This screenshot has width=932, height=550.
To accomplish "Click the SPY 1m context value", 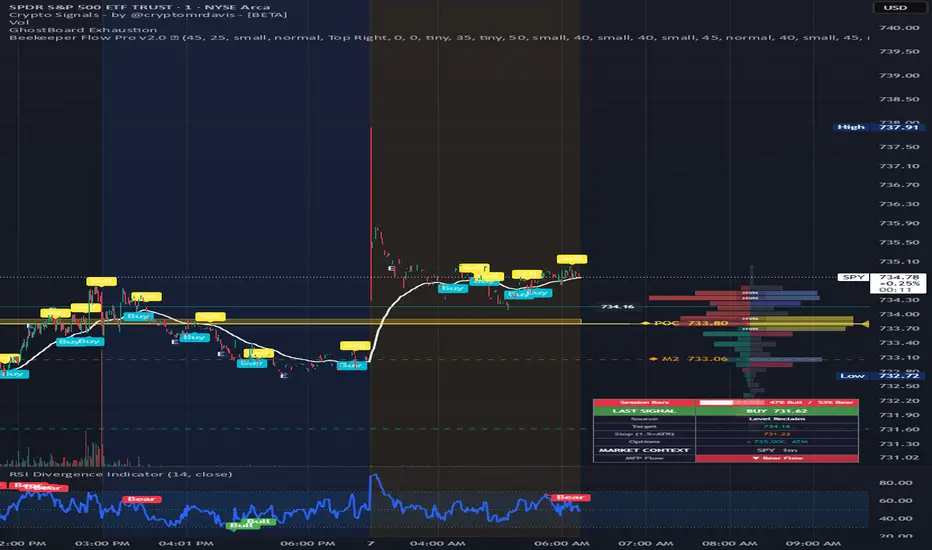I will coord(777,450).
